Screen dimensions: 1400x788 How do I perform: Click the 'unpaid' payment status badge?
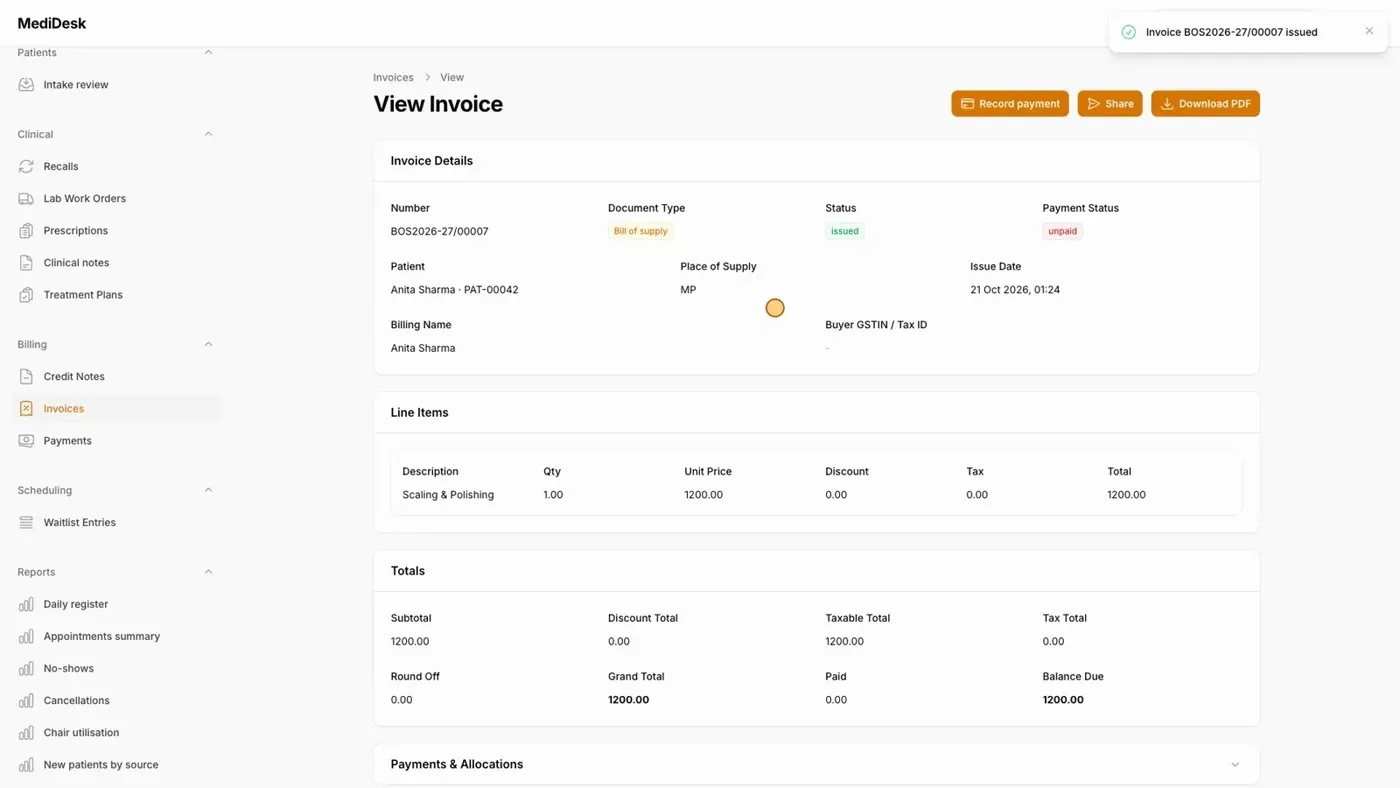pyautogui.click(x=1062, y=231)
